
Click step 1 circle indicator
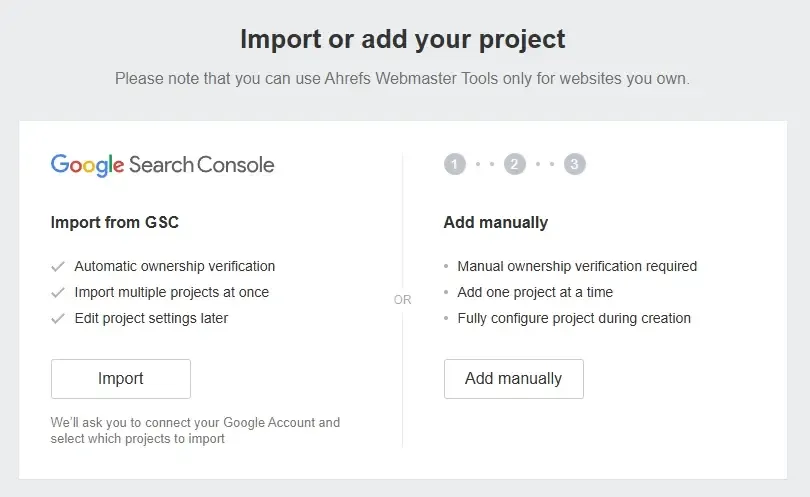click(455, 164)
